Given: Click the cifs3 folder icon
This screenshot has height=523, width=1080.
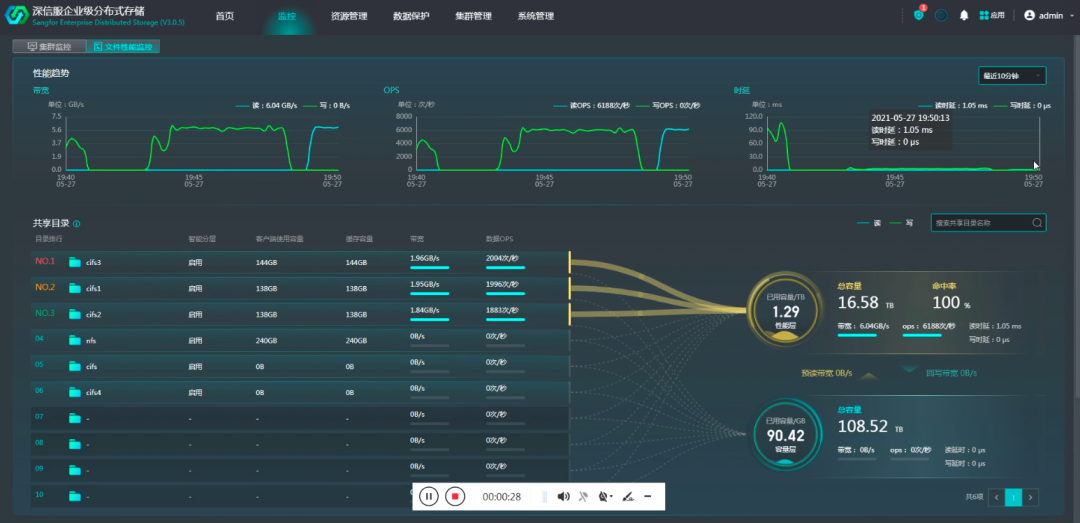Looking at the screenshot, I should 75,262.
